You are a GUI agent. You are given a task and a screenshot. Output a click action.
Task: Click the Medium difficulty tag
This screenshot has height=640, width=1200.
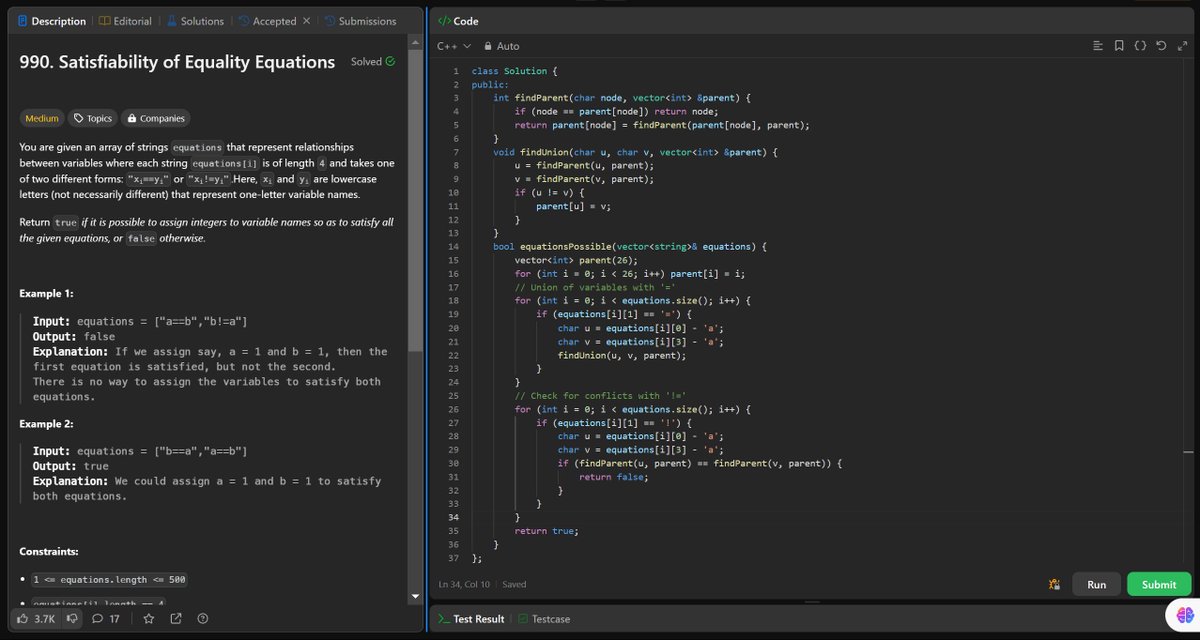(x=42, y=118)
